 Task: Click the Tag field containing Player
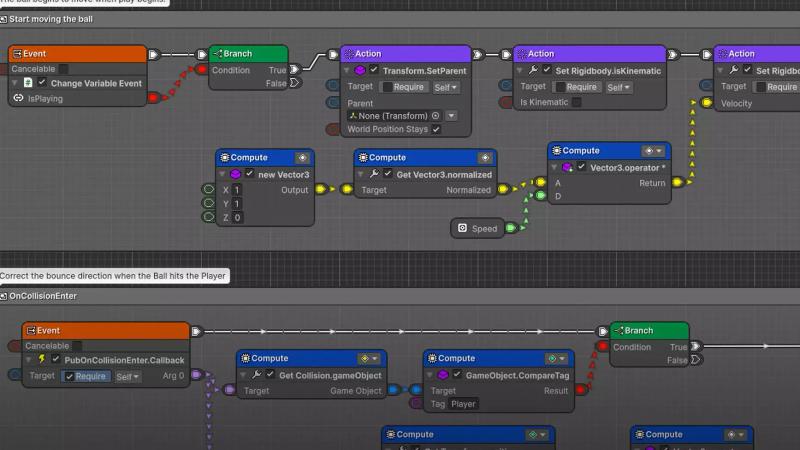click(463, 404)
